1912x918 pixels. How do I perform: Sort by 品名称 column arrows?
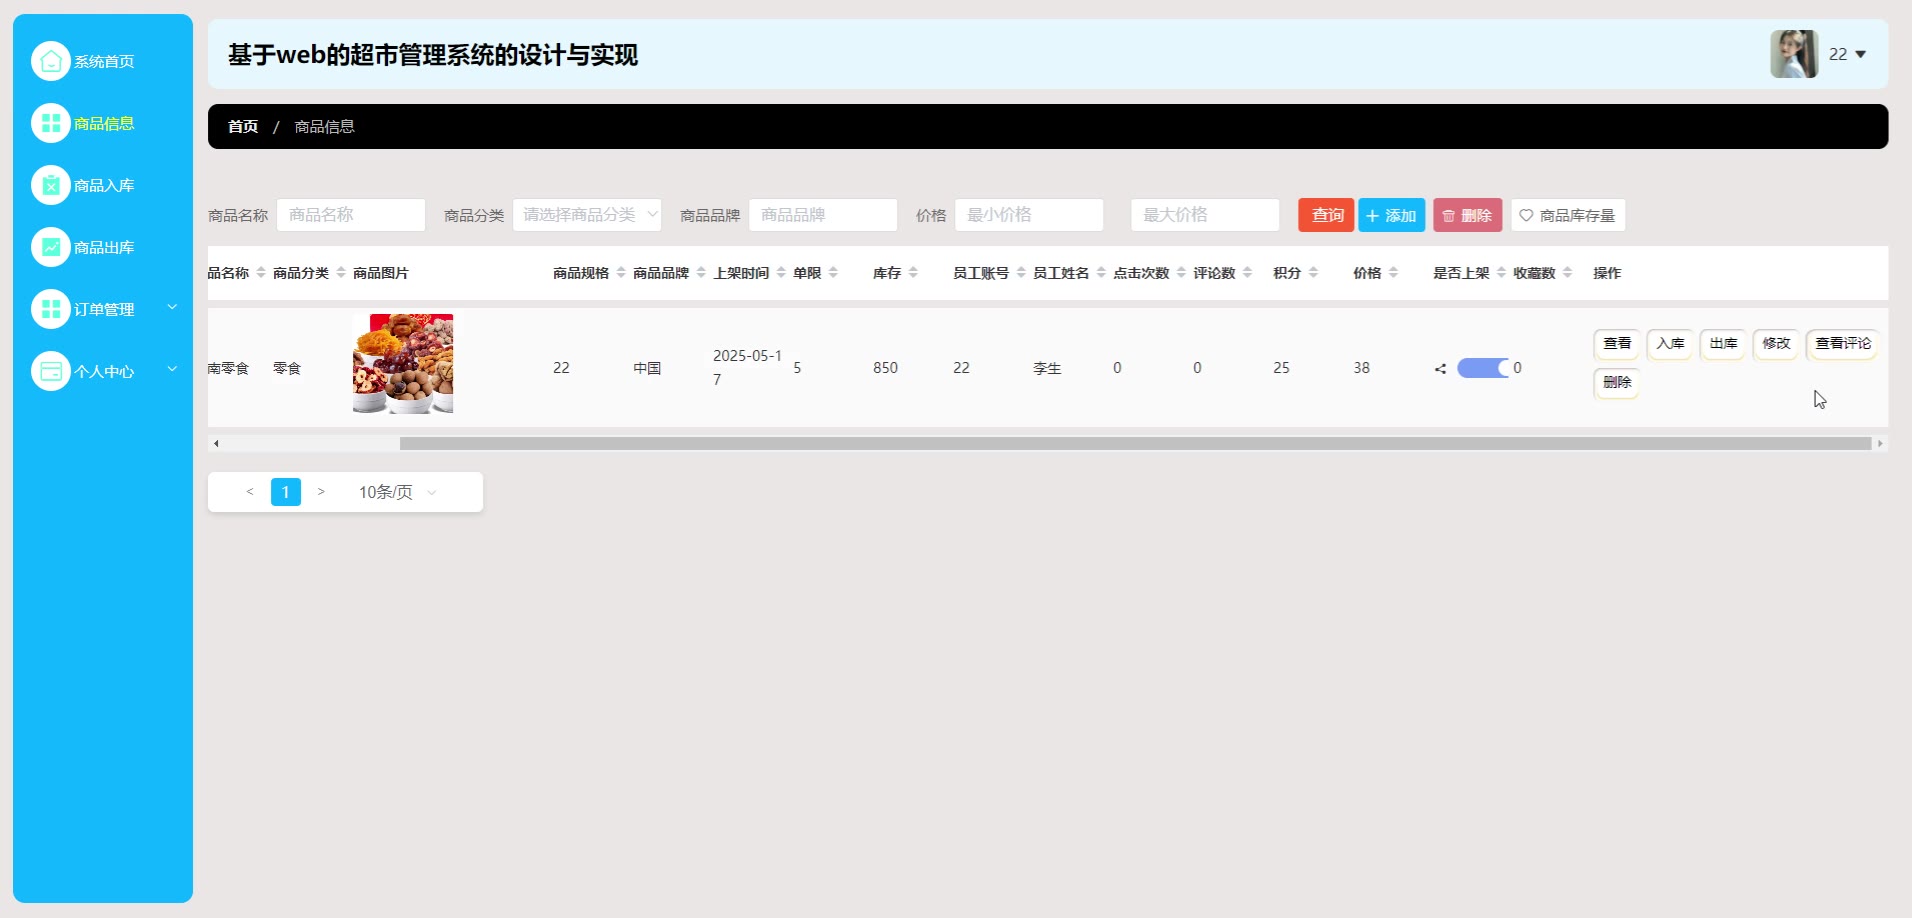pos(261,273)
